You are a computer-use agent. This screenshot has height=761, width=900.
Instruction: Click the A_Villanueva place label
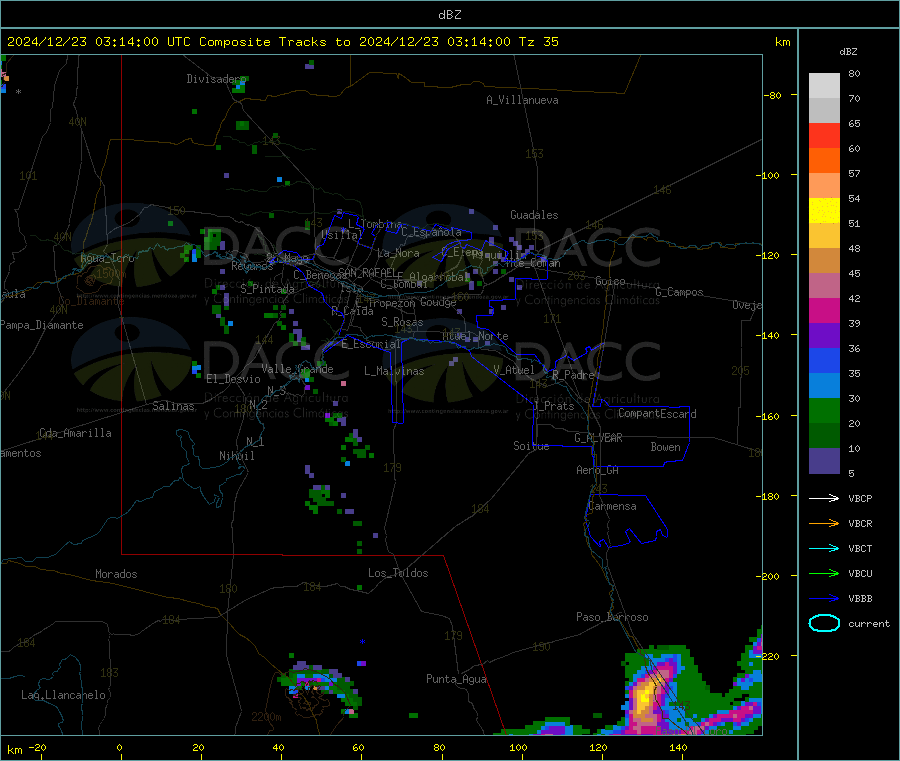point(522,100)
